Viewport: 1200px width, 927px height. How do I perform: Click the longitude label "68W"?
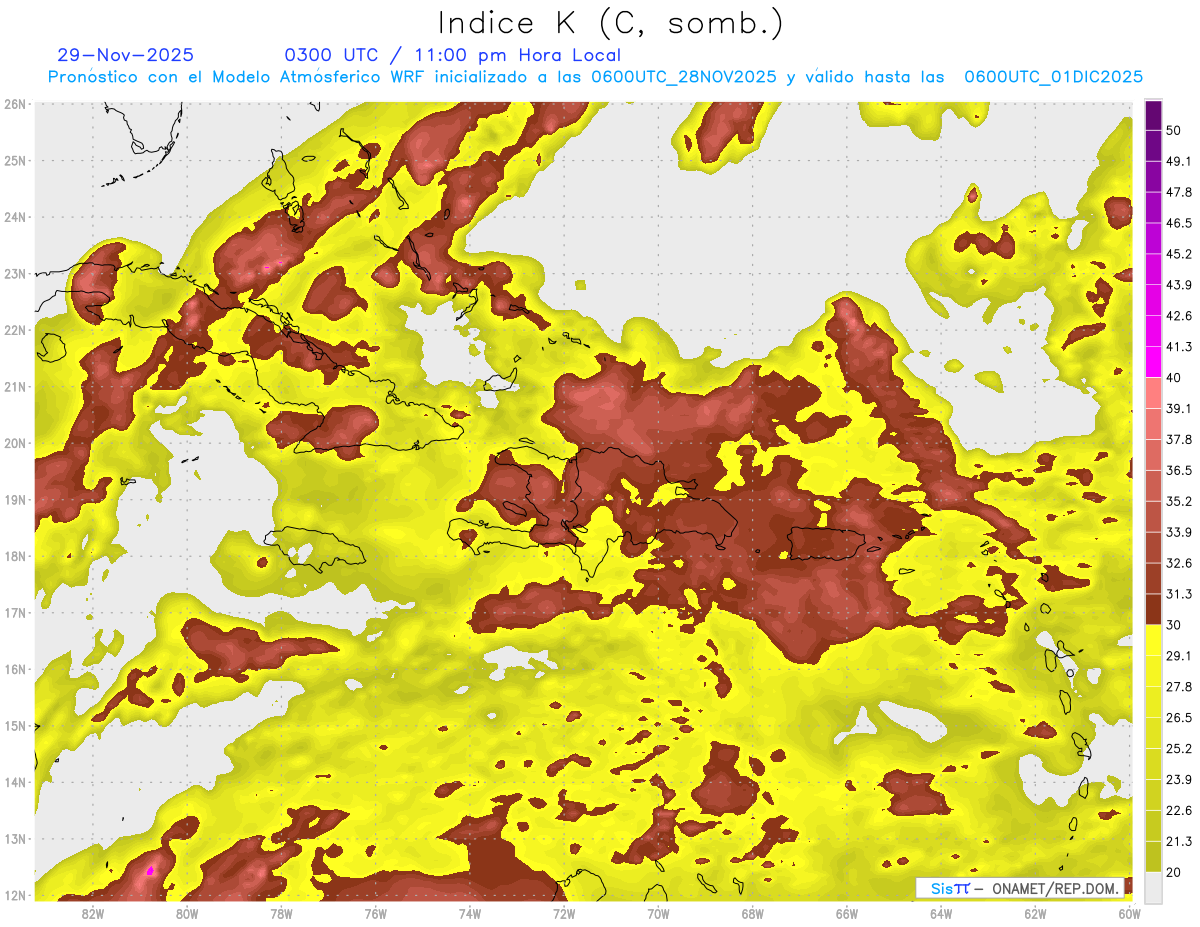753,913
